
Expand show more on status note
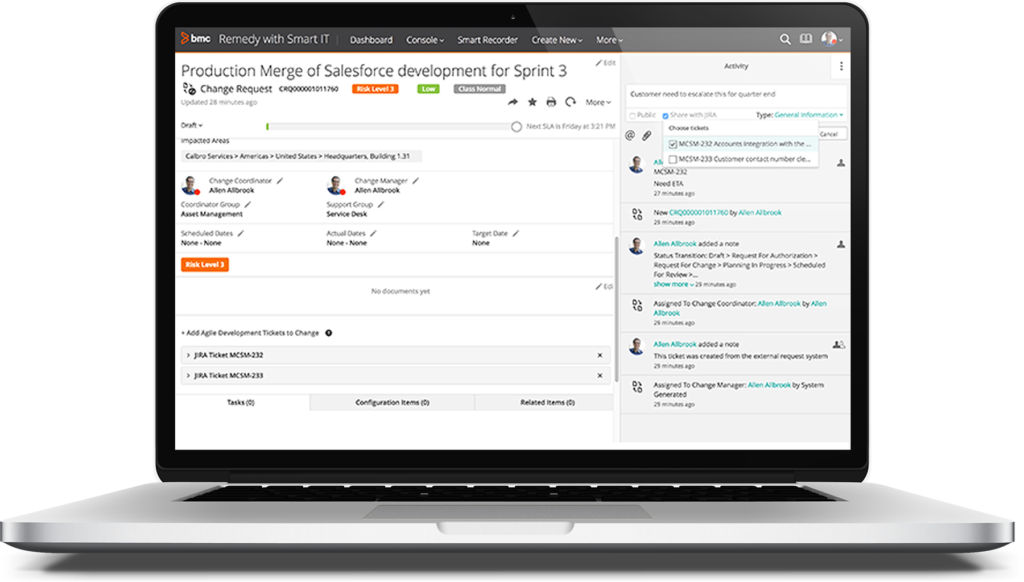point(673,284)
